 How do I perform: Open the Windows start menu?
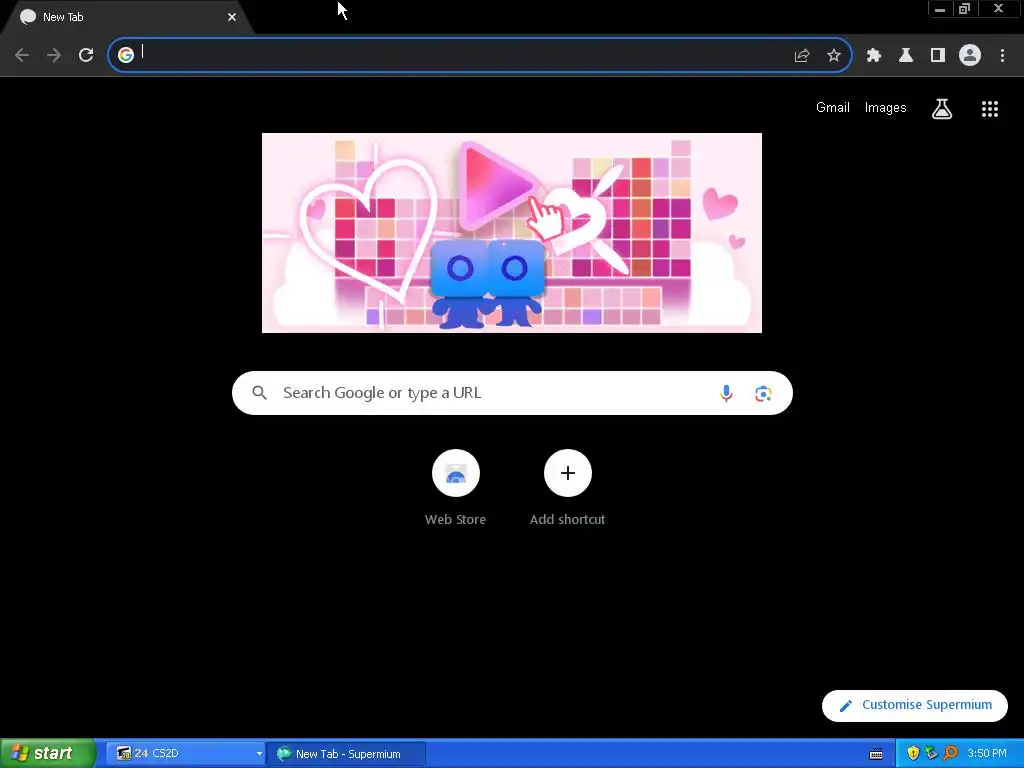pos(48,753)
